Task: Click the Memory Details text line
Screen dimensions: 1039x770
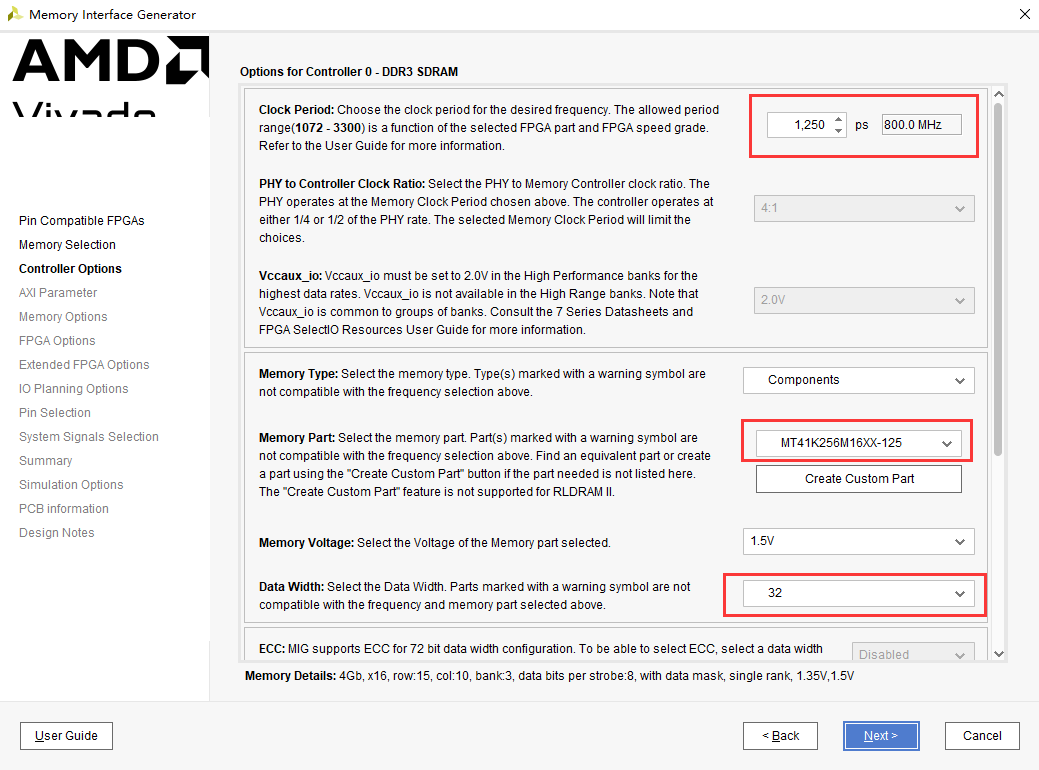Action: 549,676
